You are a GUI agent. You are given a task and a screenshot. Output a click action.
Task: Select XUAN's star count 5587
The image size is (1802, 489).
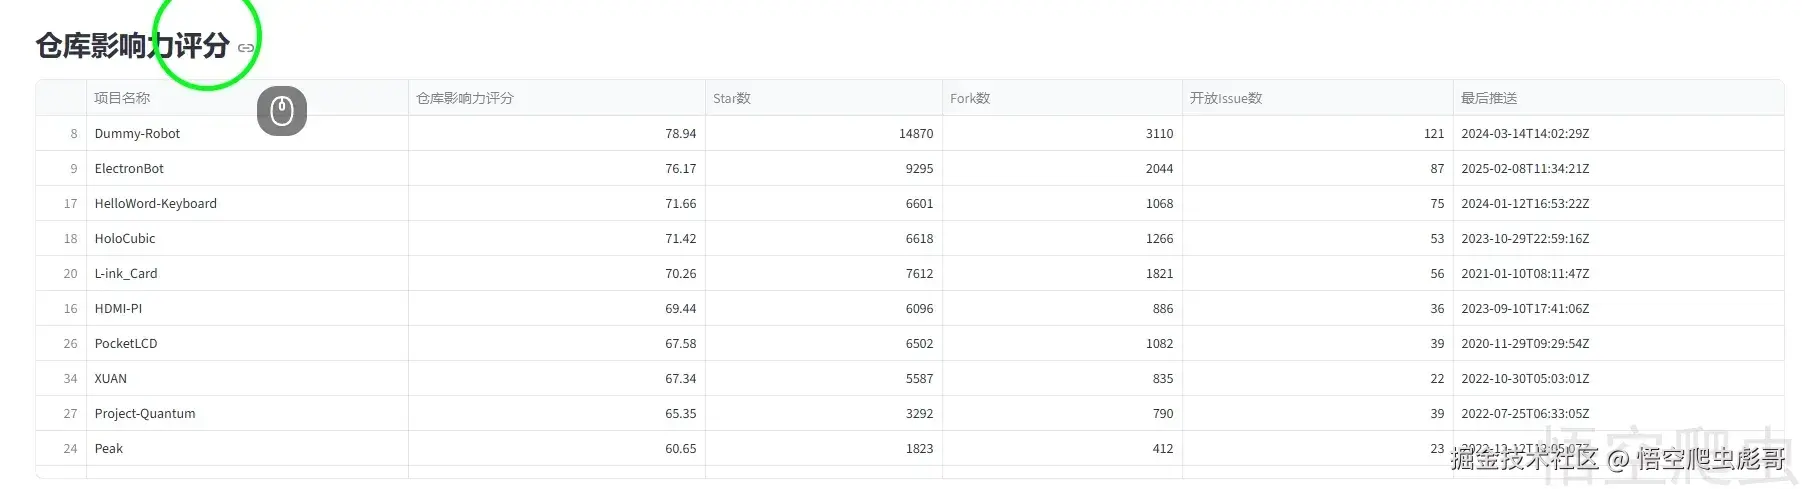coord(919,378)
